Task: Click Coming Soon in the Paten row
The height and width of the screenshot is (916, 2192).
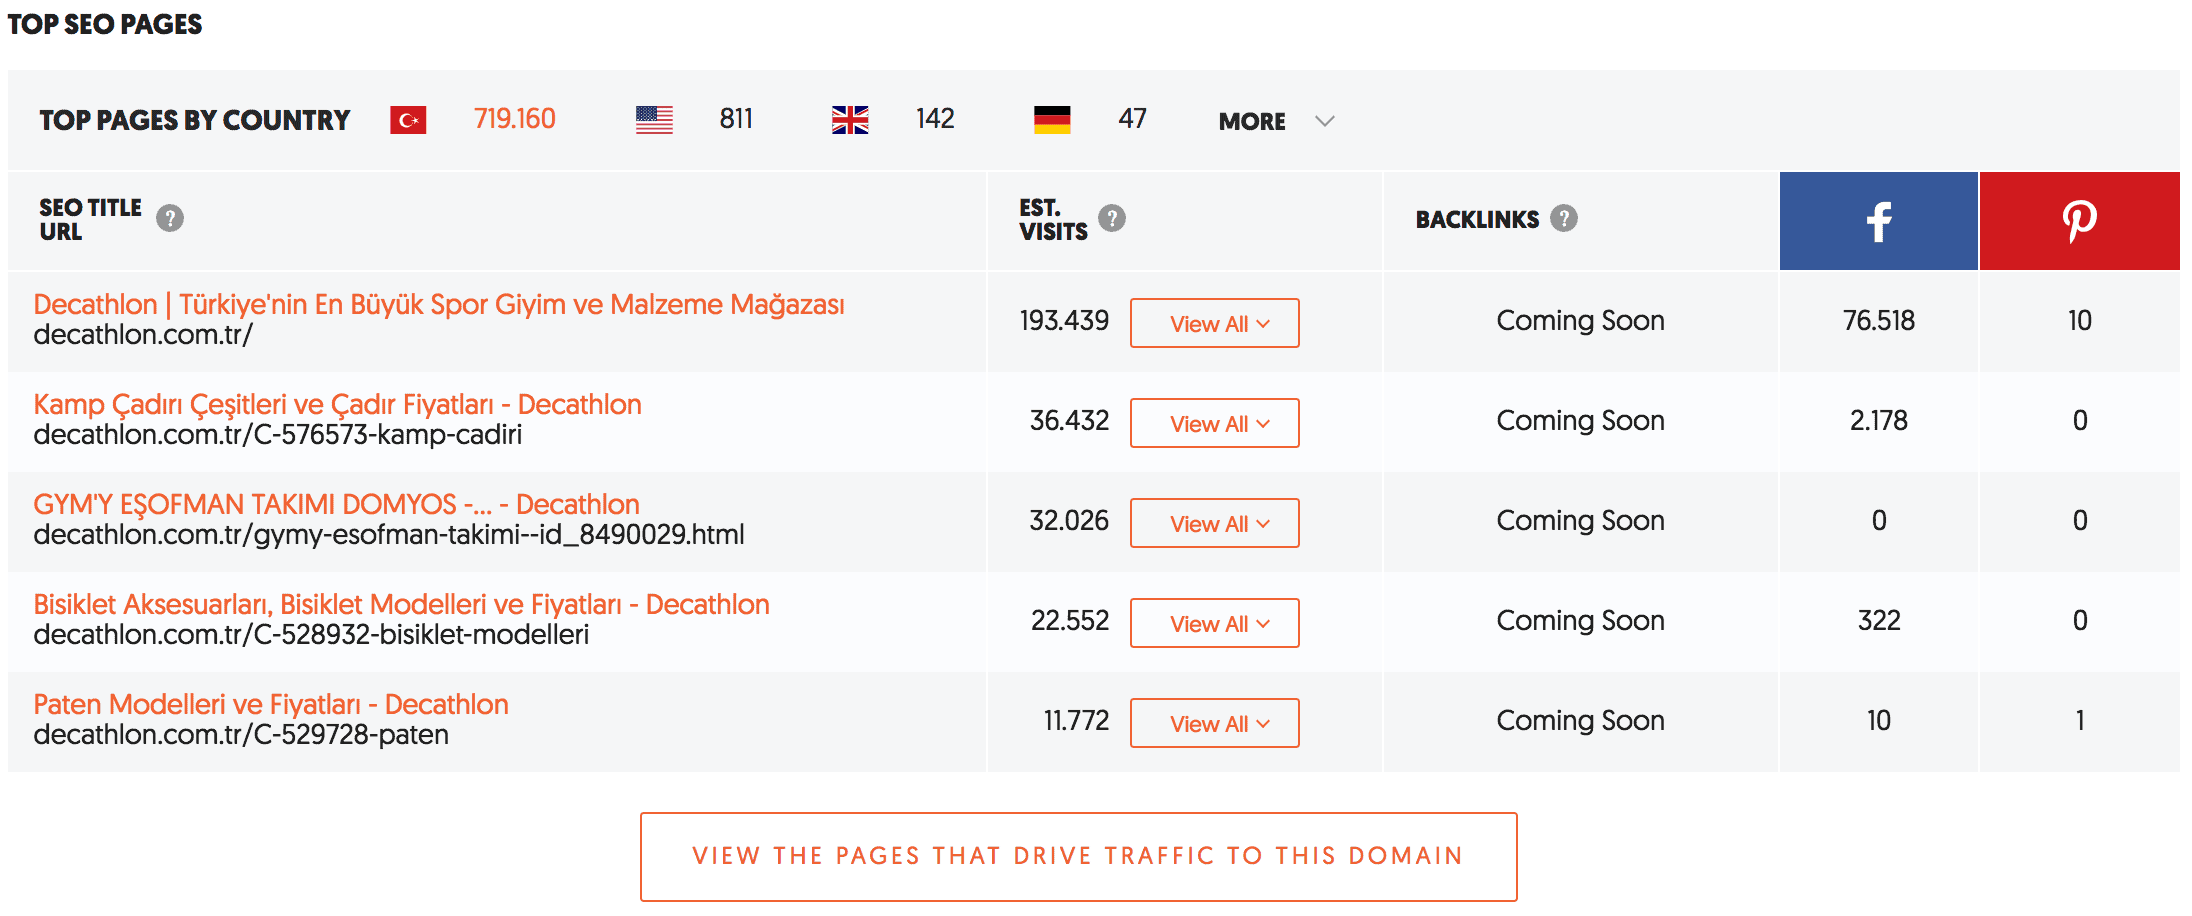Action: [x=1580, y=721]
